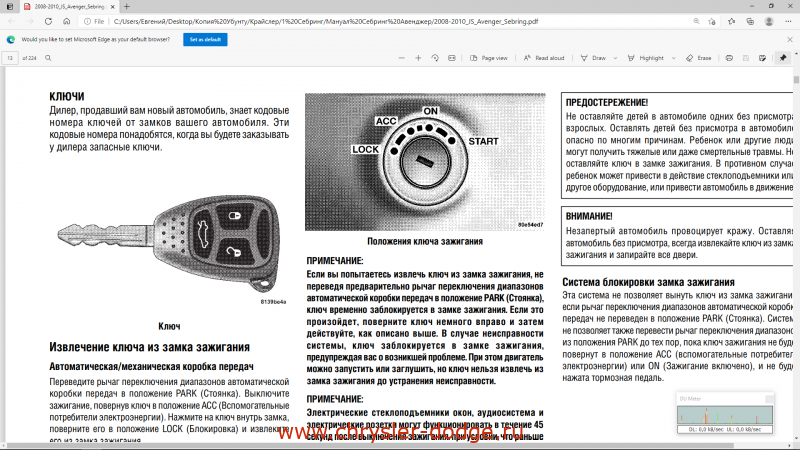Focus the address bar with PDF path
Image resolution: width=800 pixels, height=450 pixels.
326,21
